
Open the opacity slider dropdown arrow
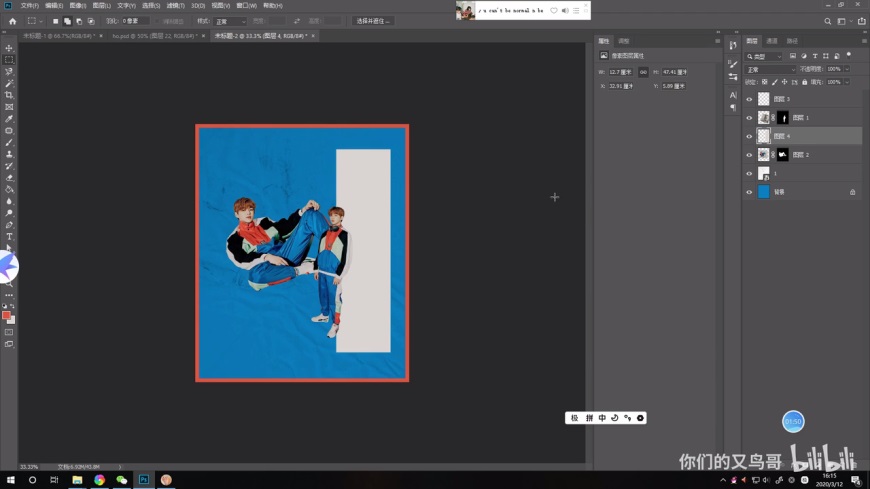[847, 69]
